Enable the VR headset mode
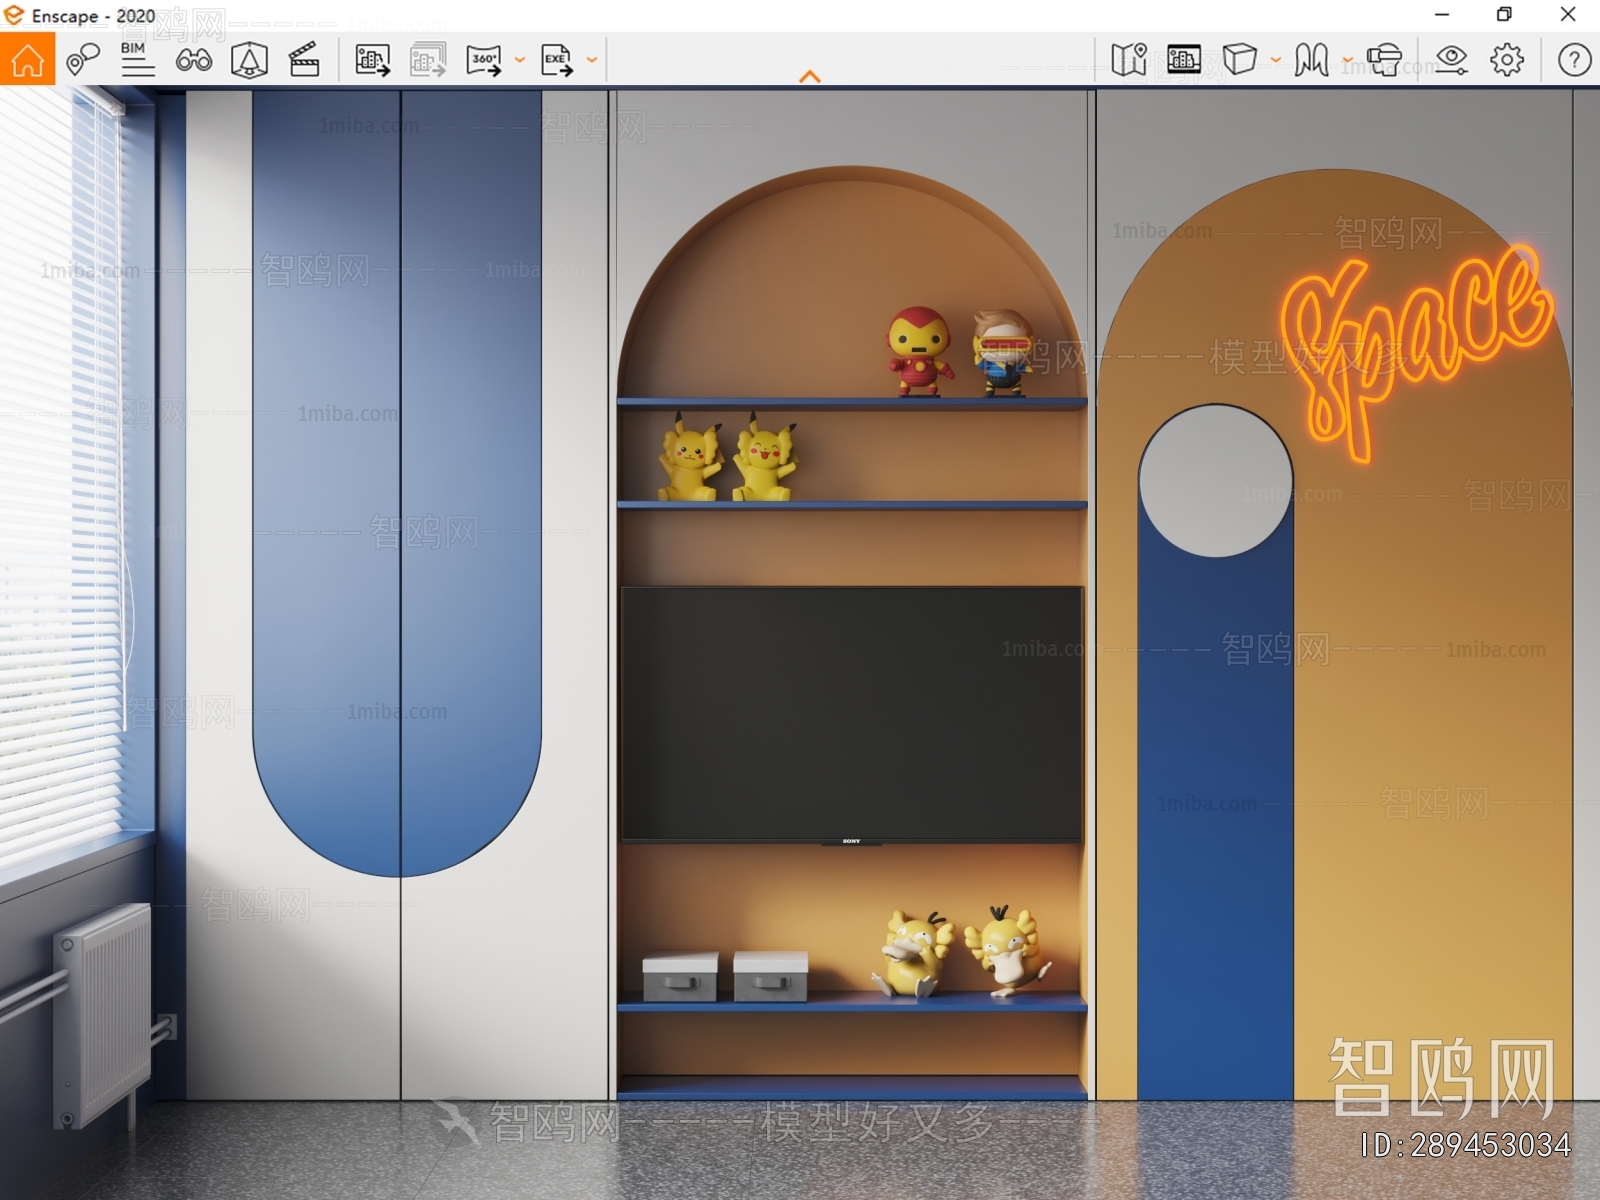1600x1200 pixels. (x=1385, y=60)
